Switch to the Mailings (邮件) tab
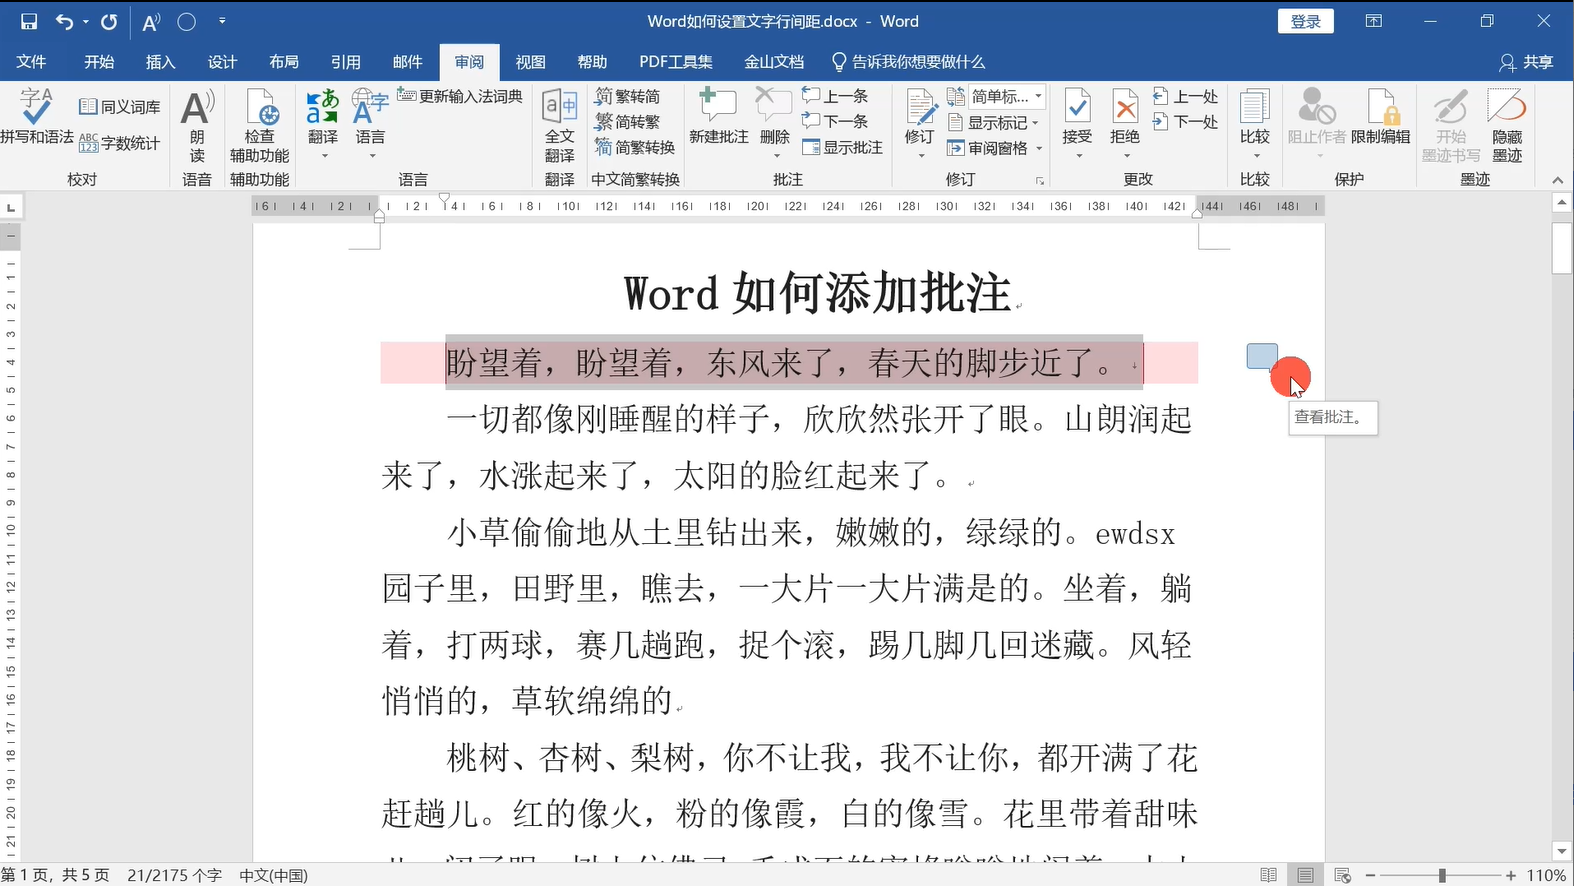Screen dimensions: 1574x886 click(x=407, y=62)
